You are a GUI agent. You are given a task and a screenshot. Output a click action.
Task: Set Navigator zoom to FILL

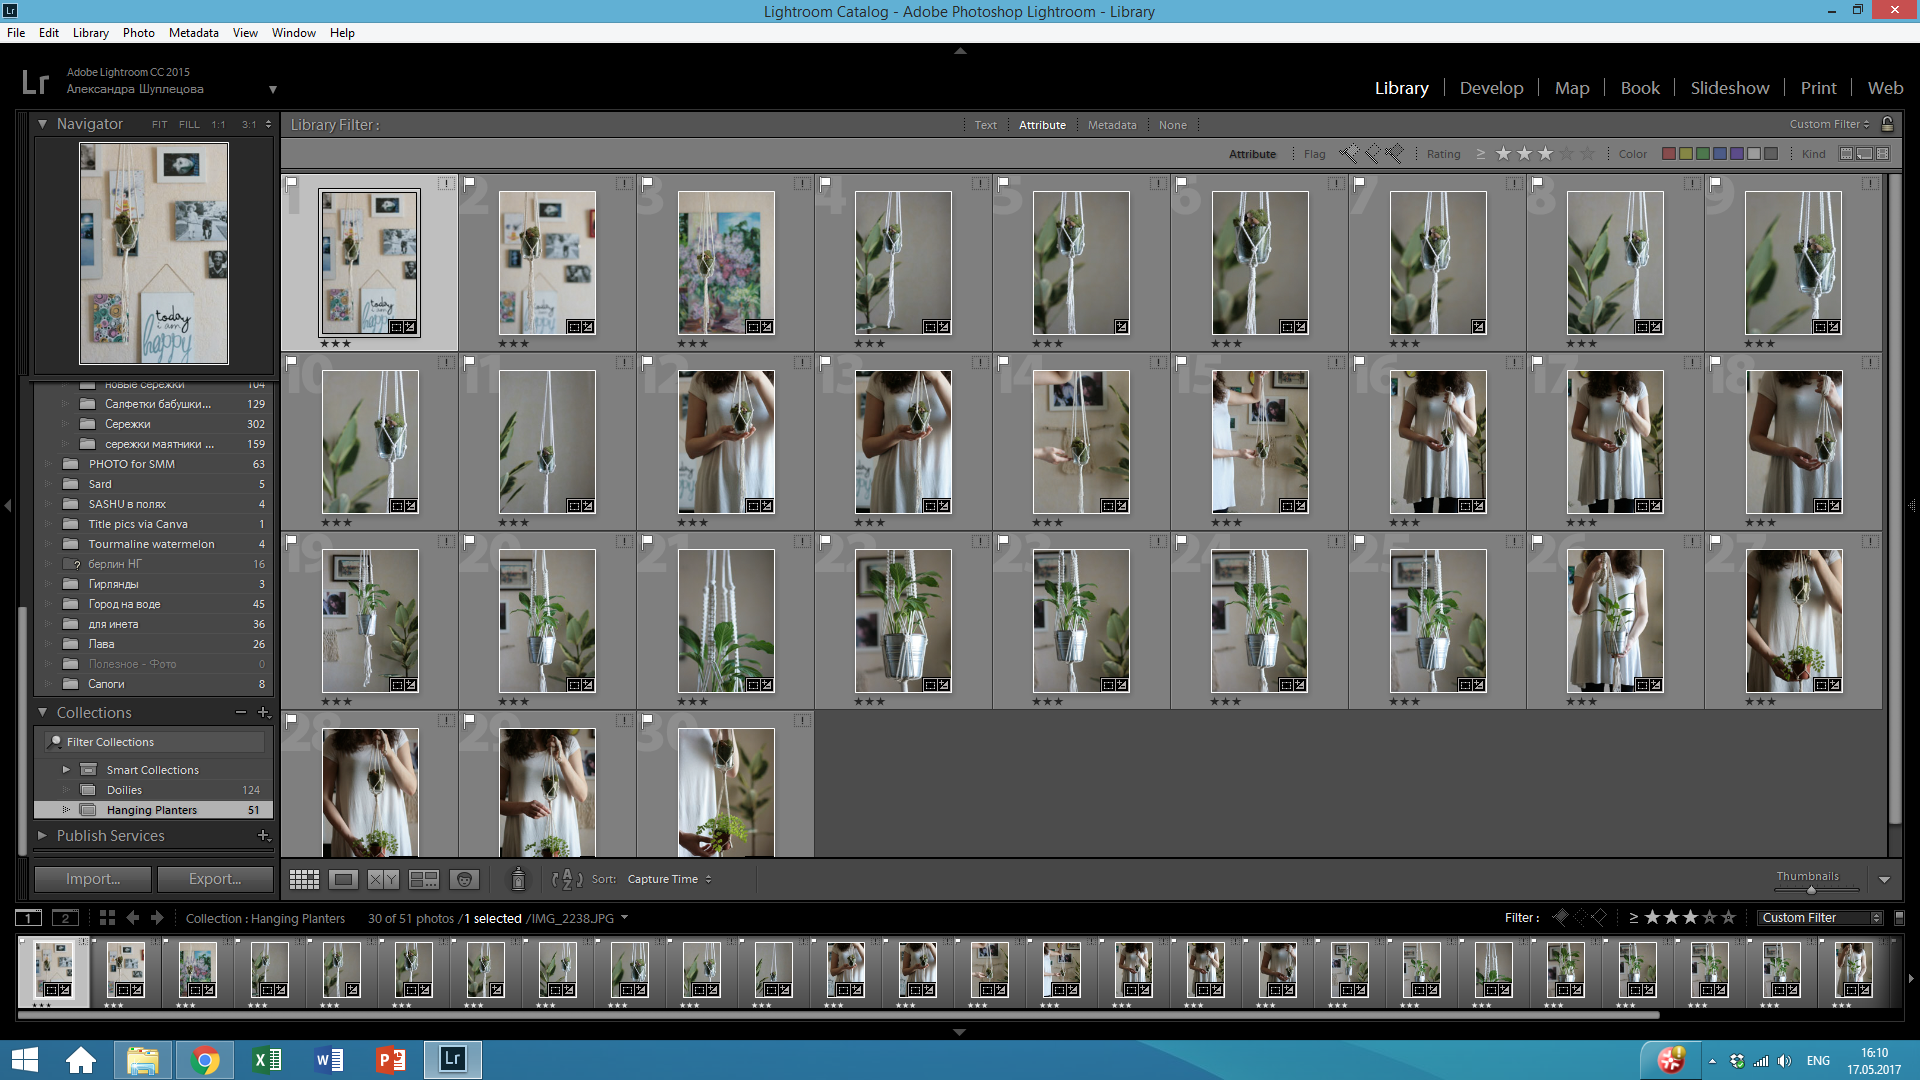[189, 125]
